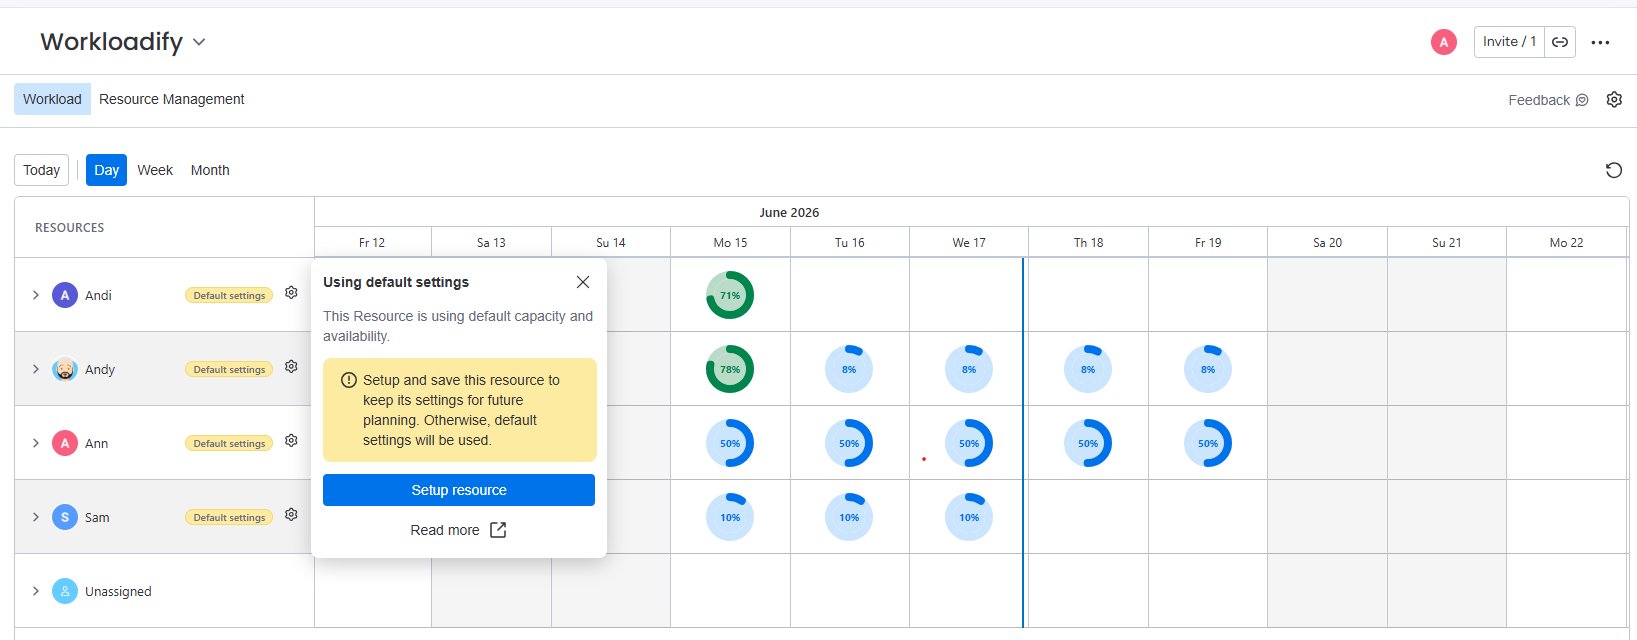Expand the Unassigned row

[36, 591]
